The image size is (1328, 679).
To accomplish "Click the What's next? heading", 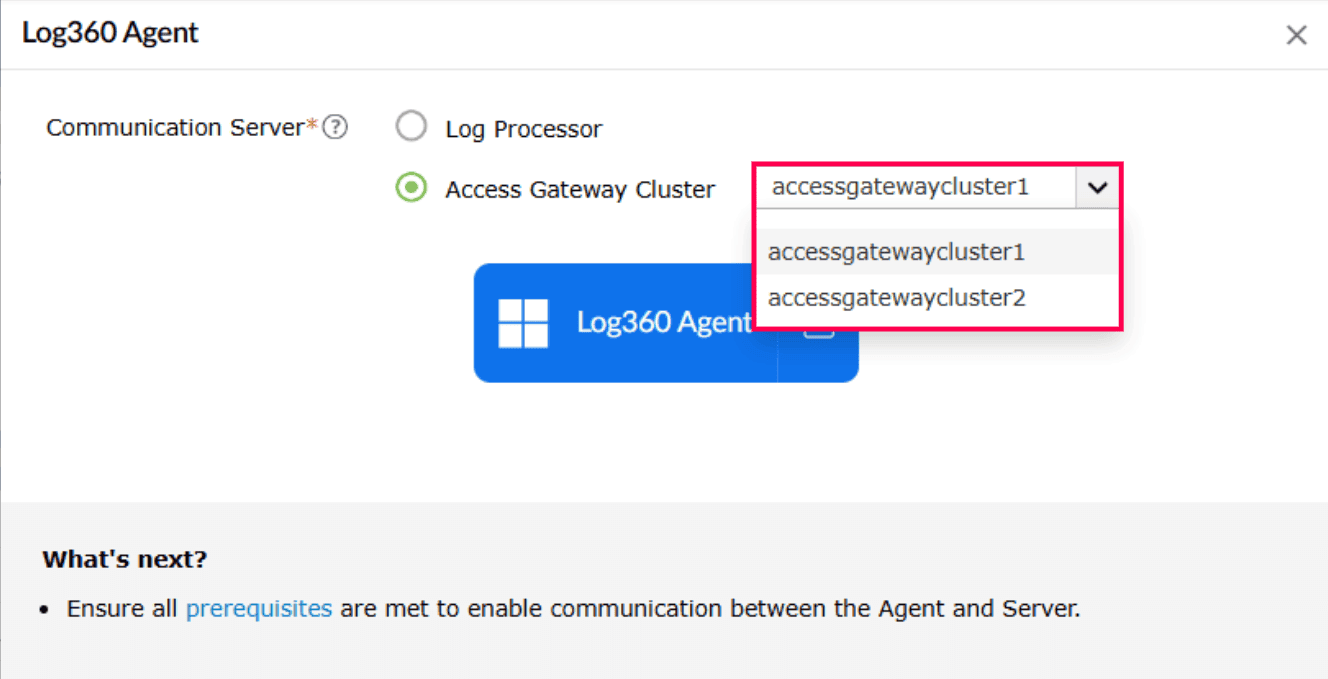I will tap(124, 559).
